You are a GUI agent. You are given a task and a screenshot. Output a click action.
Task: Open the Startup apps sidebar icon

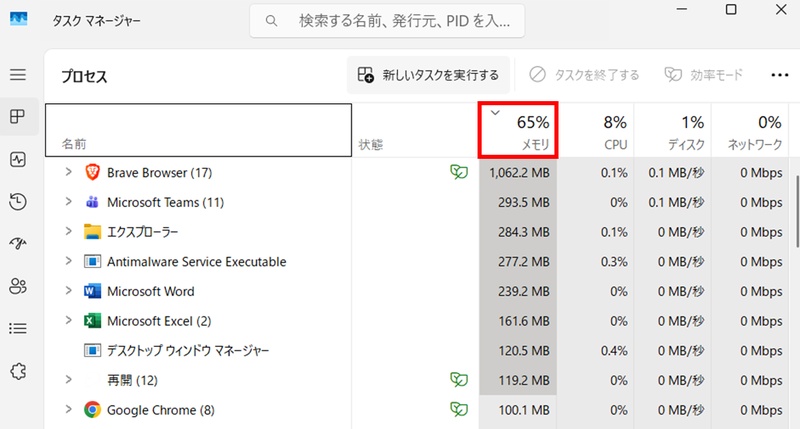18,243
